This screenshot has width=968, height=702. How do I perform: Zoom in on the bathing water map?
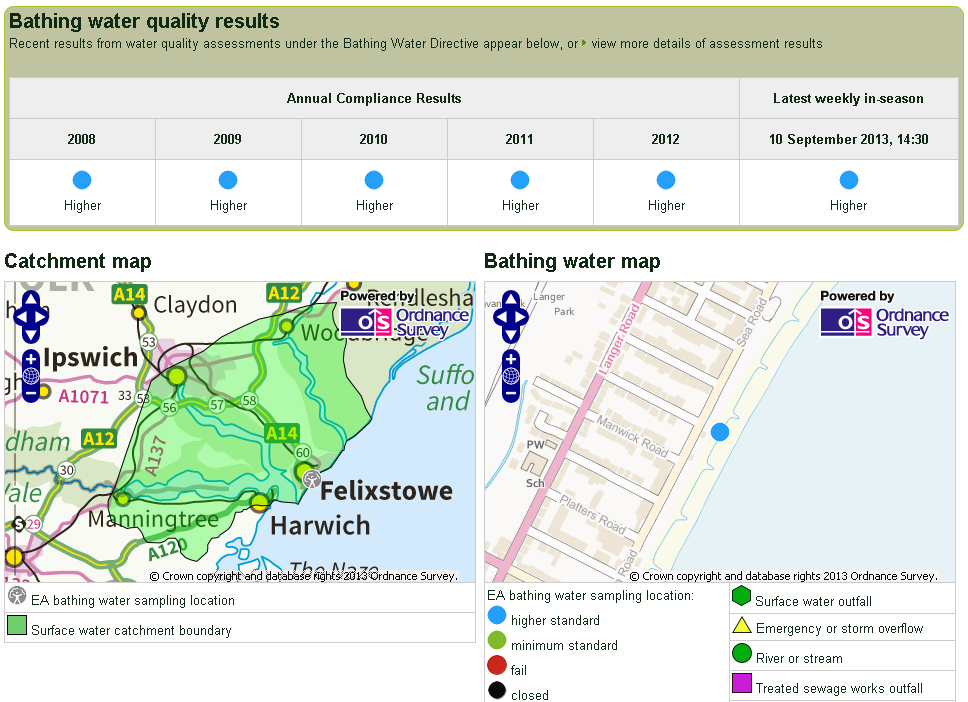[x=511, y=358]
